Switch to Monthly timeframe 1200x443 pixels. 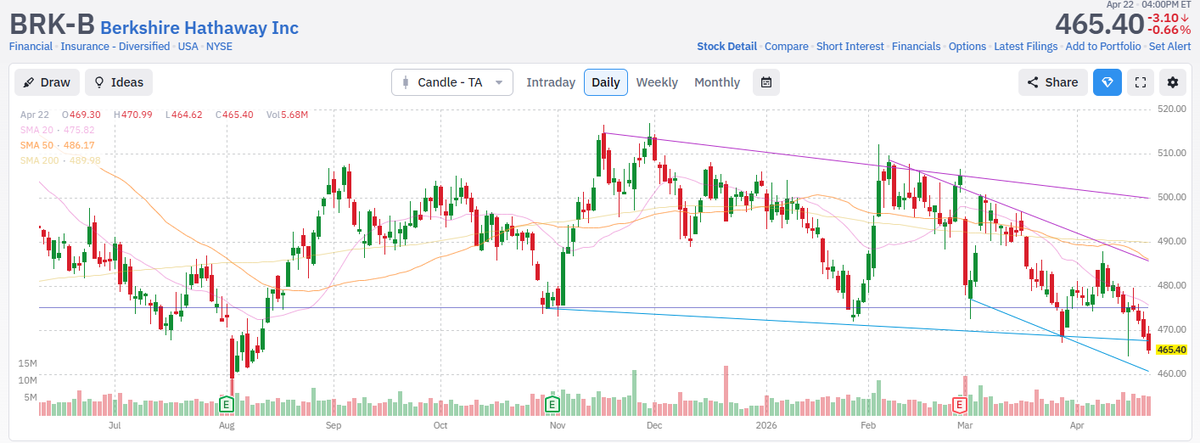pyautogui.click(x=717, y=82)
